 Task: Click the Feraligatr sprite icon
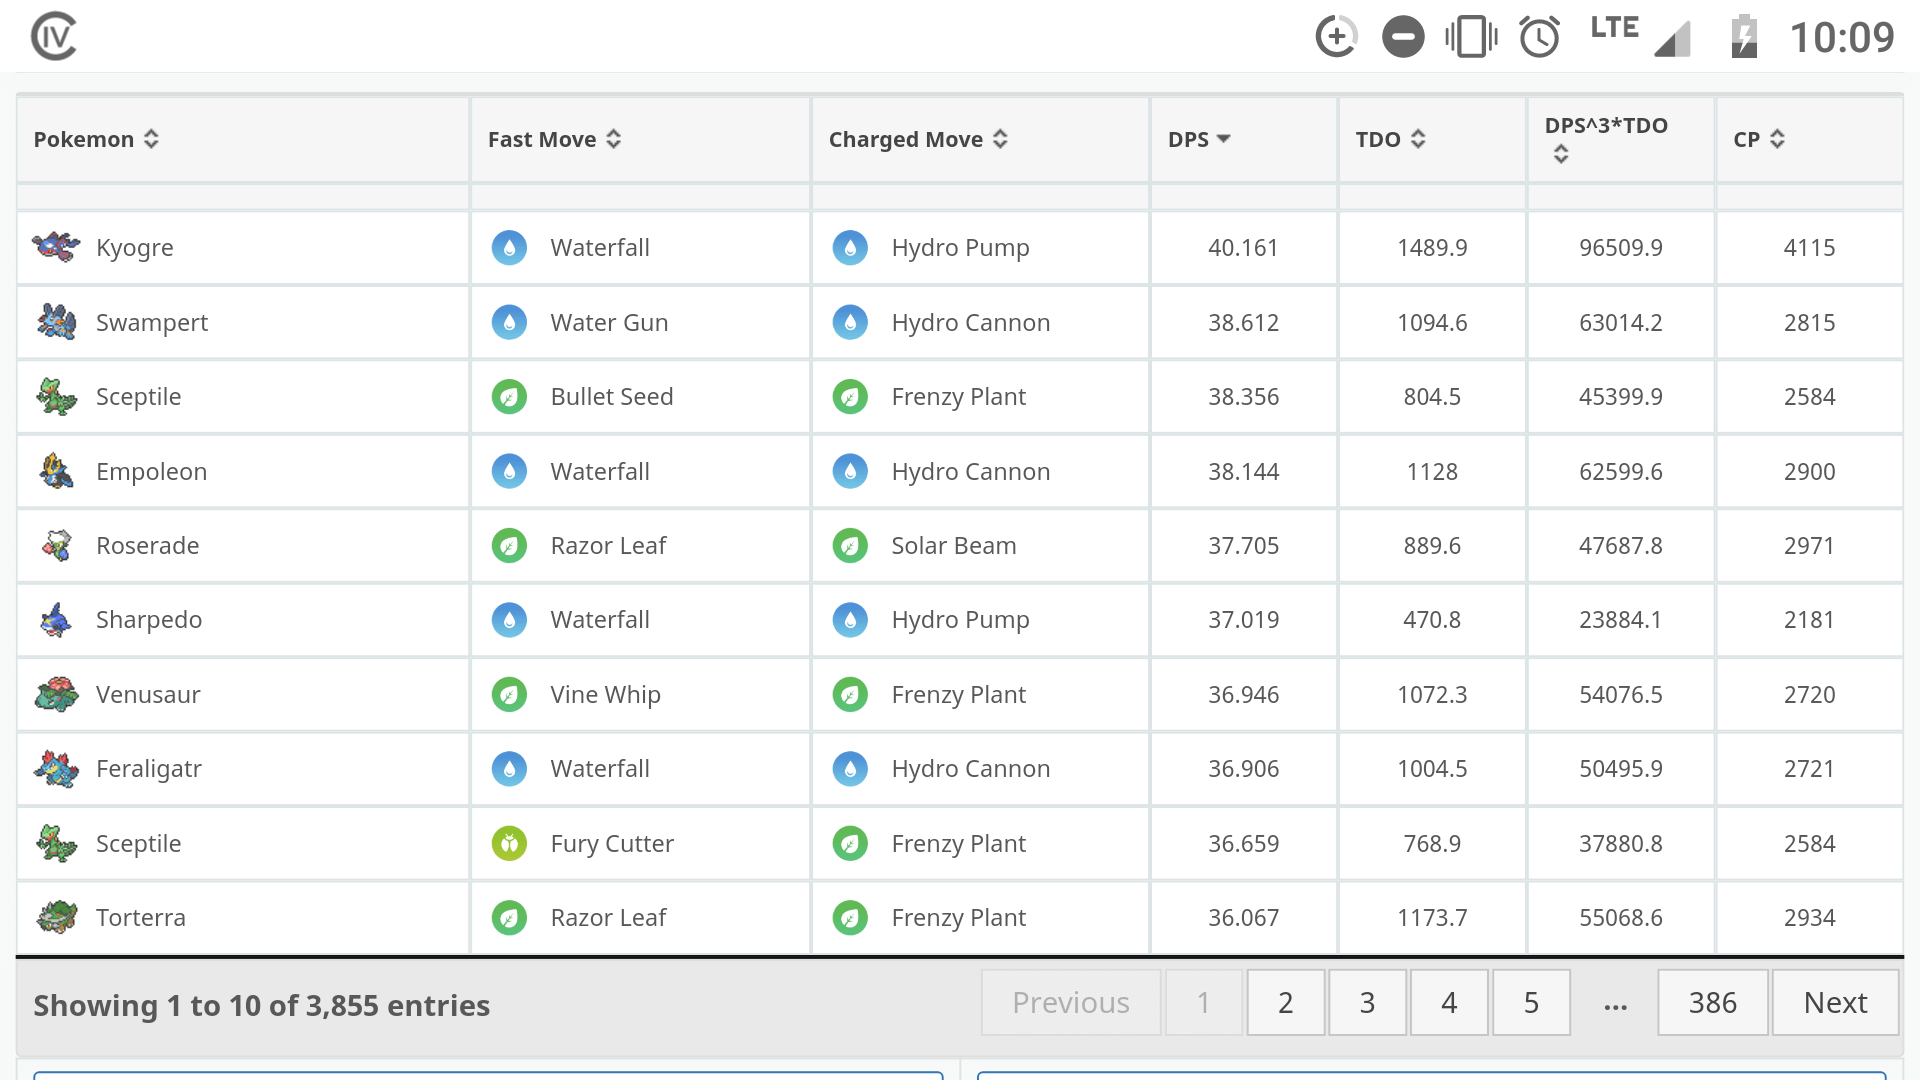tap(56, 768)
